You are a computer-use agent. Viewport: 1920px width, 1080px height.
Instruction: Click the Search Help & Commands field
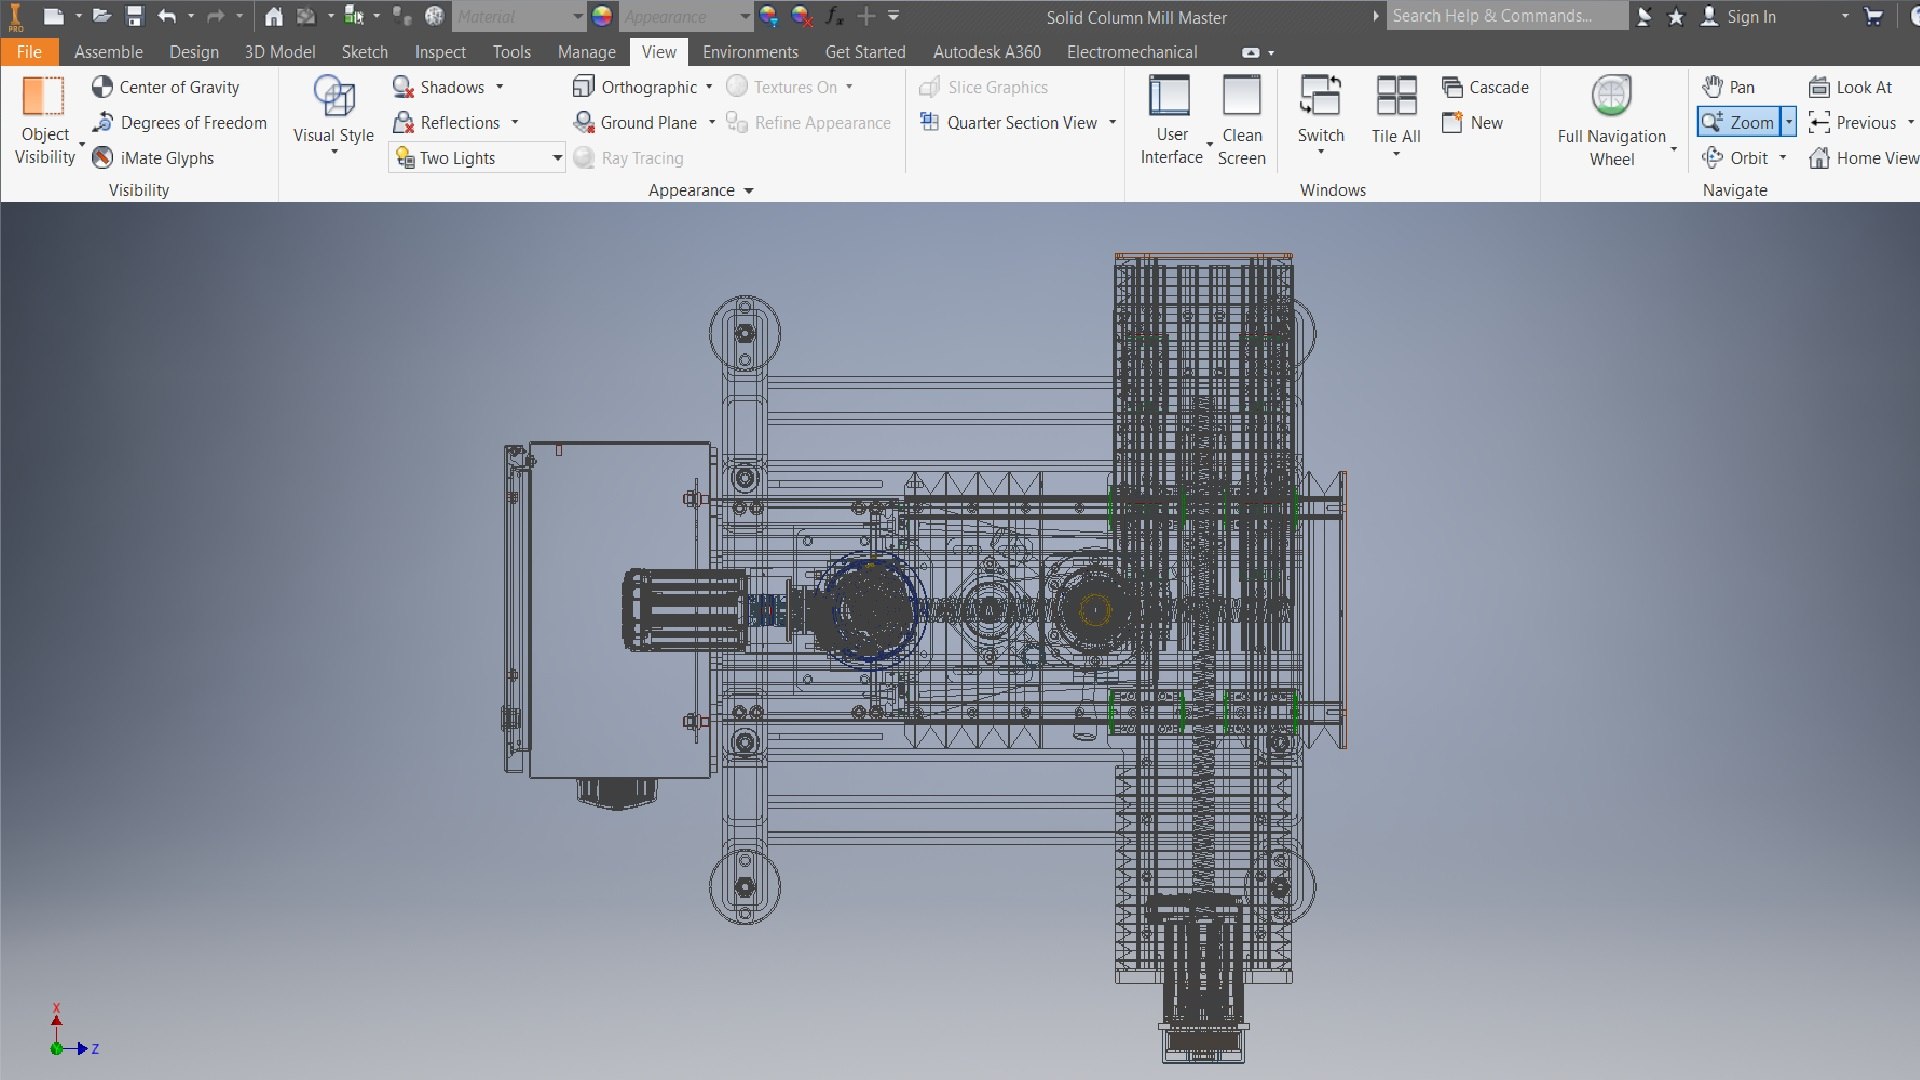1507,16
